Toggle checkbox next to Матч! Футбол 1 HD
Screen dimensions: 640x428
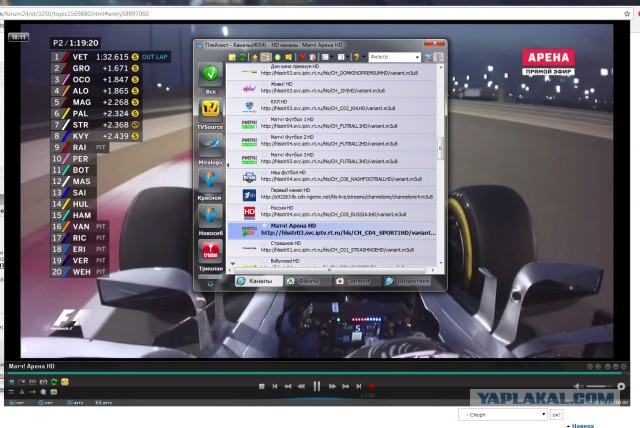coord(265,119)
